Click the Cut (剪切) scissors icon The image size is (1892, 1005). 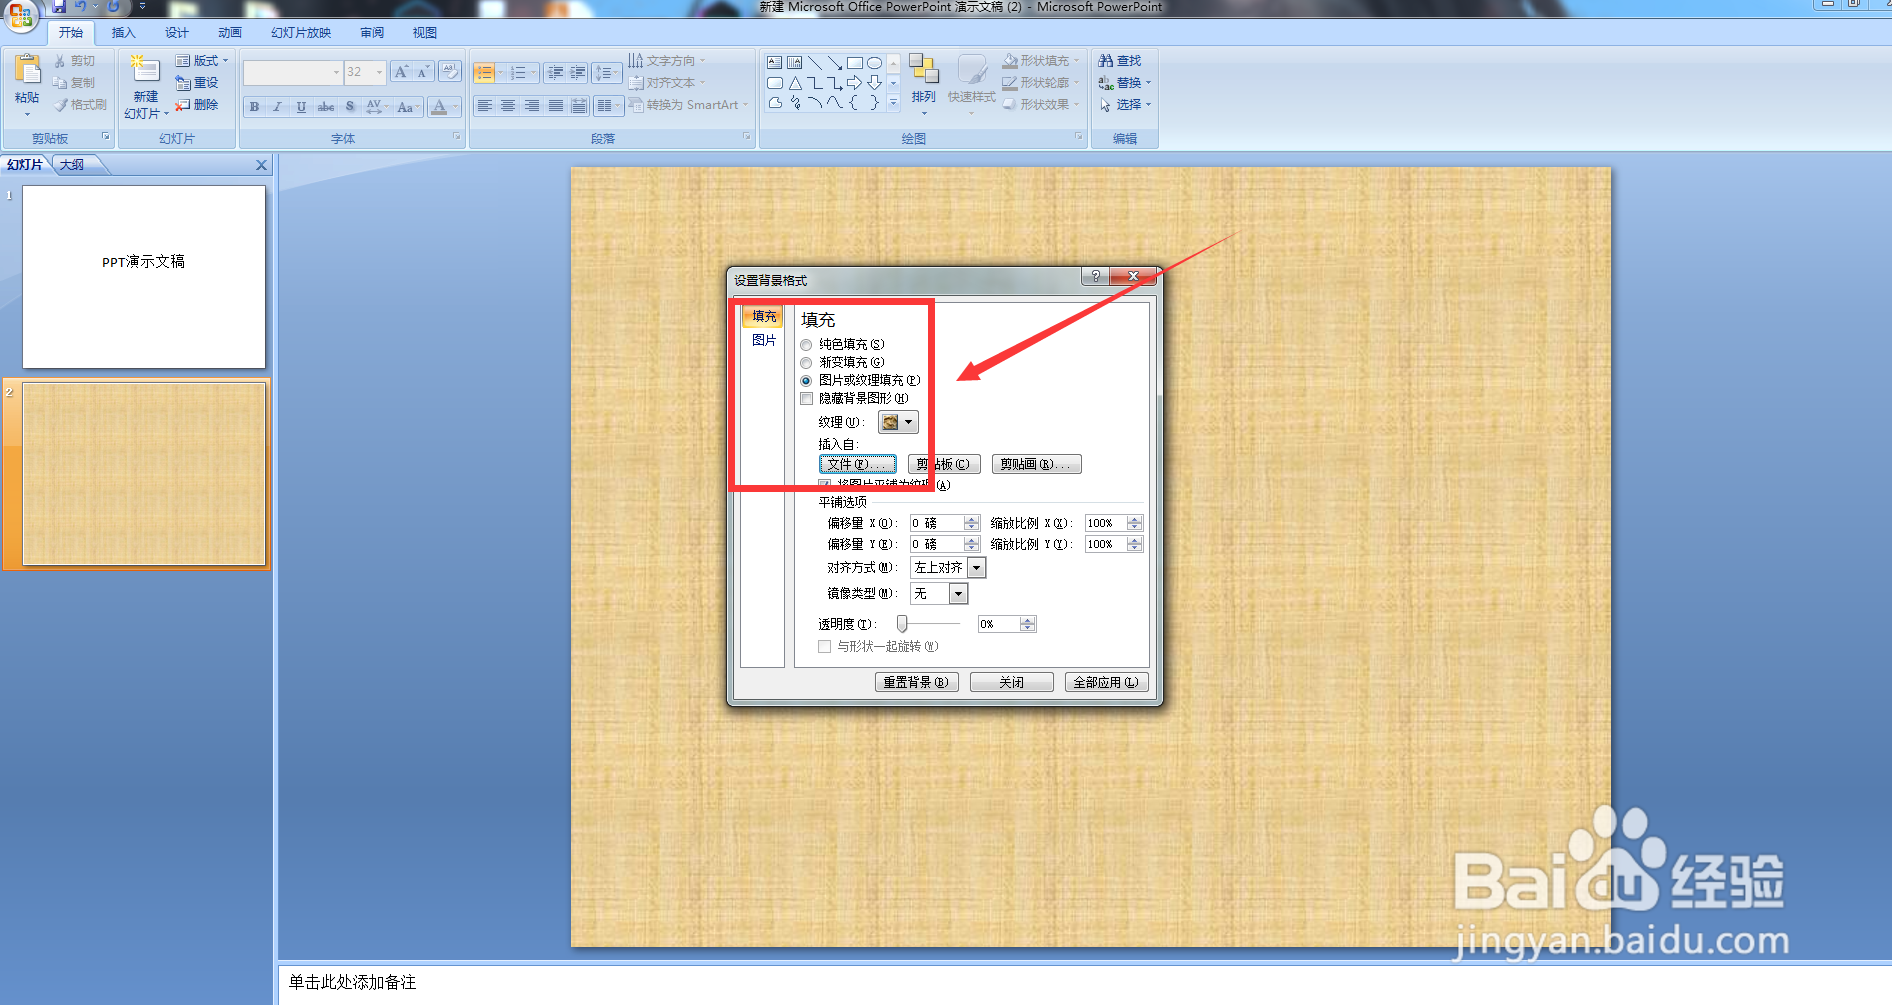point(60,61)
